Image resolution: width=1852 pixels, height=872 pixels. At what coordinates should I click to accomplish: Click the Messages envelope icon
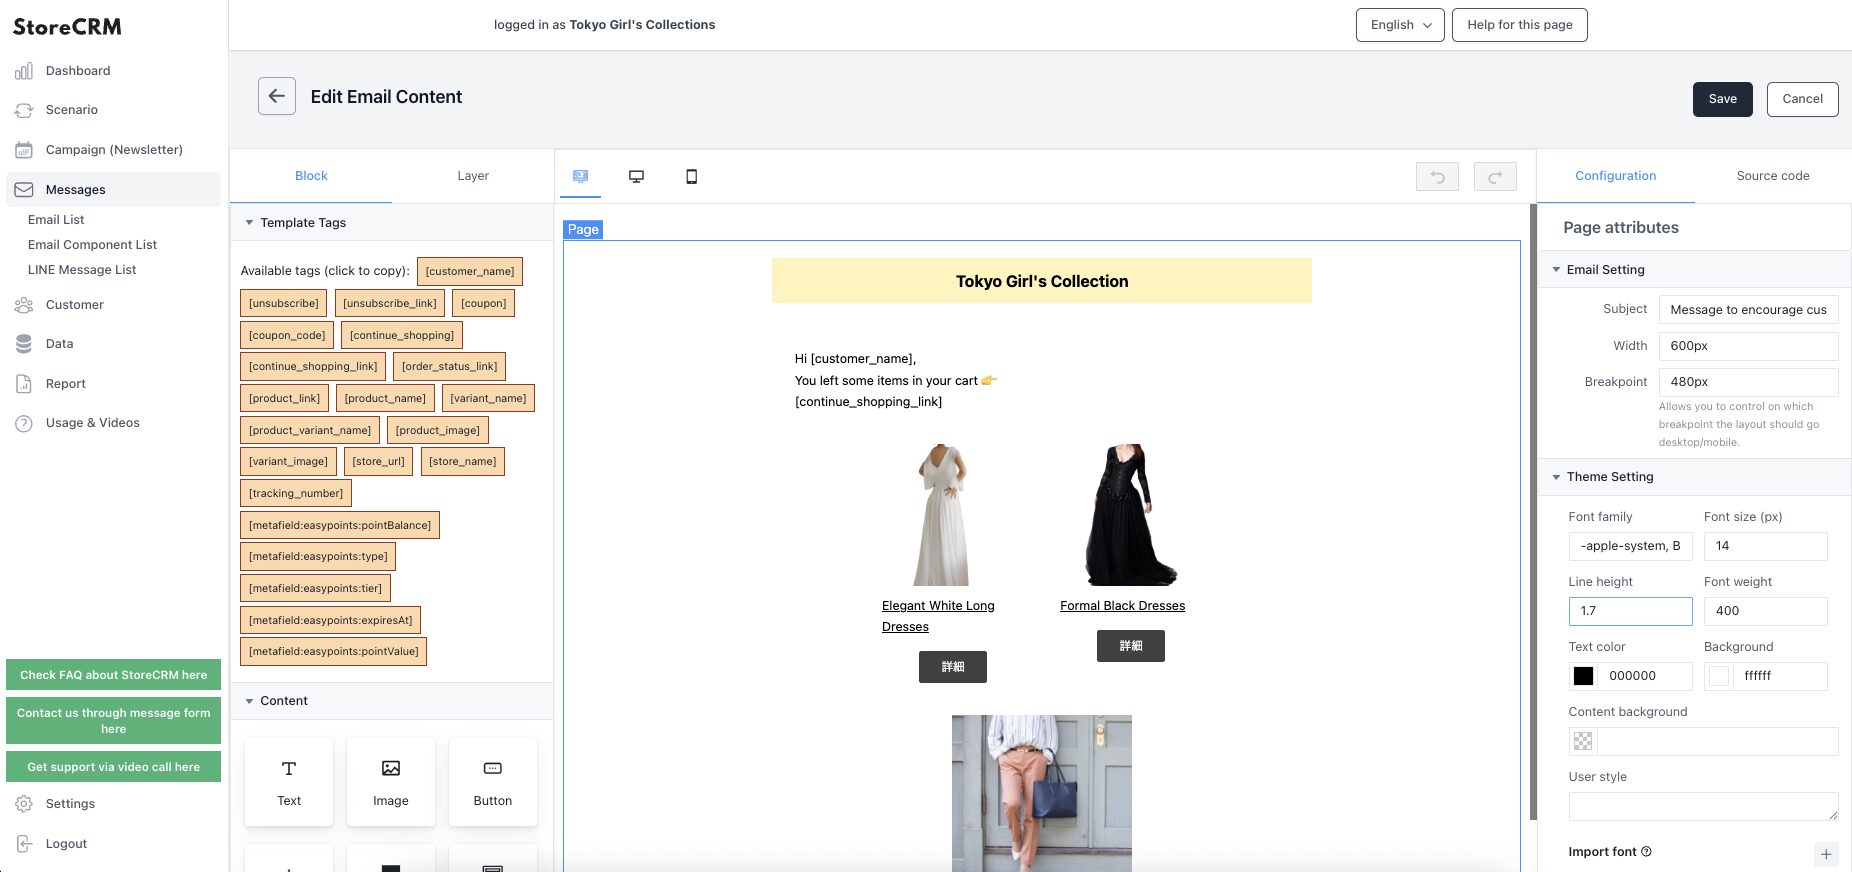click(x=24, y=190)
